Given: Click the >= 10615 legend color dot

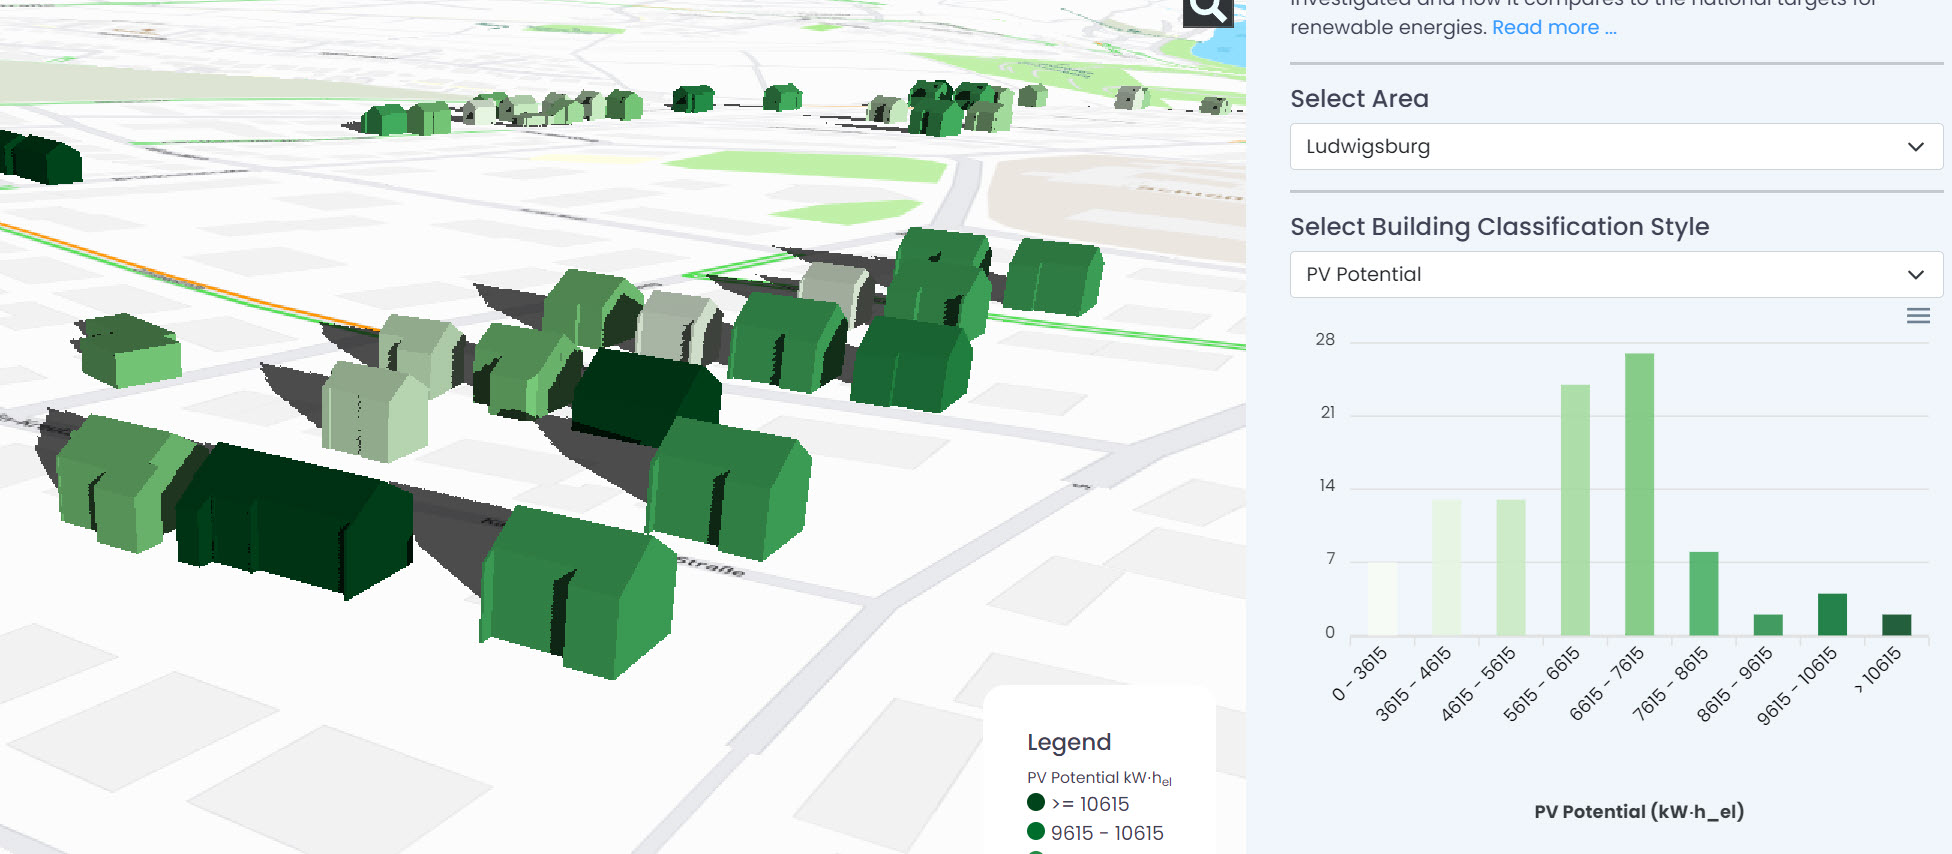Looking at the screenshot, I should (1036, 802).
